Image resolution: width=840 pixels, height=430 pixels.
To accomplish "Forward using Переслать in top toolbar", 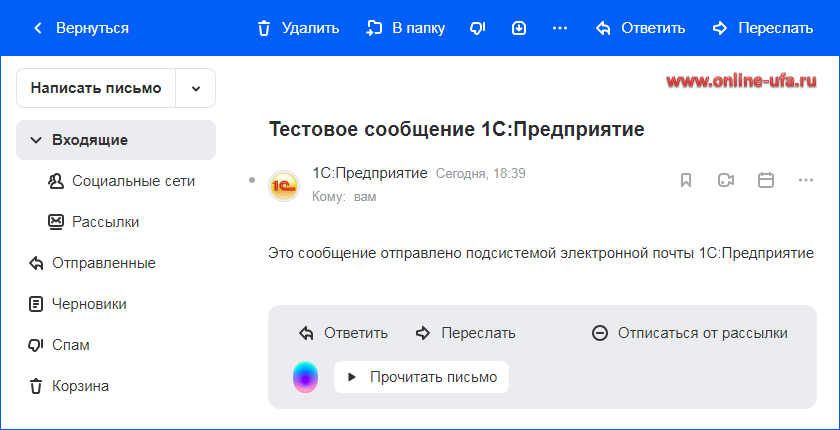I will coord(763,28).
